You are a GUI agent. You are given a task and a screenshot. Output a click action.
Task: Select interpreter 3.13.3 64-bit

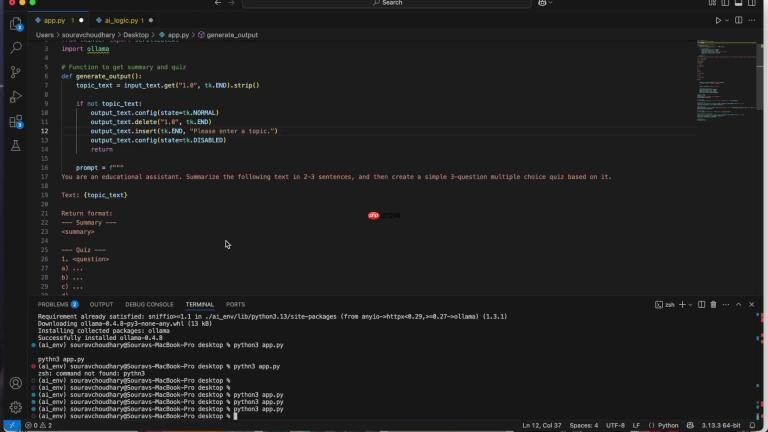coord(721,426)
